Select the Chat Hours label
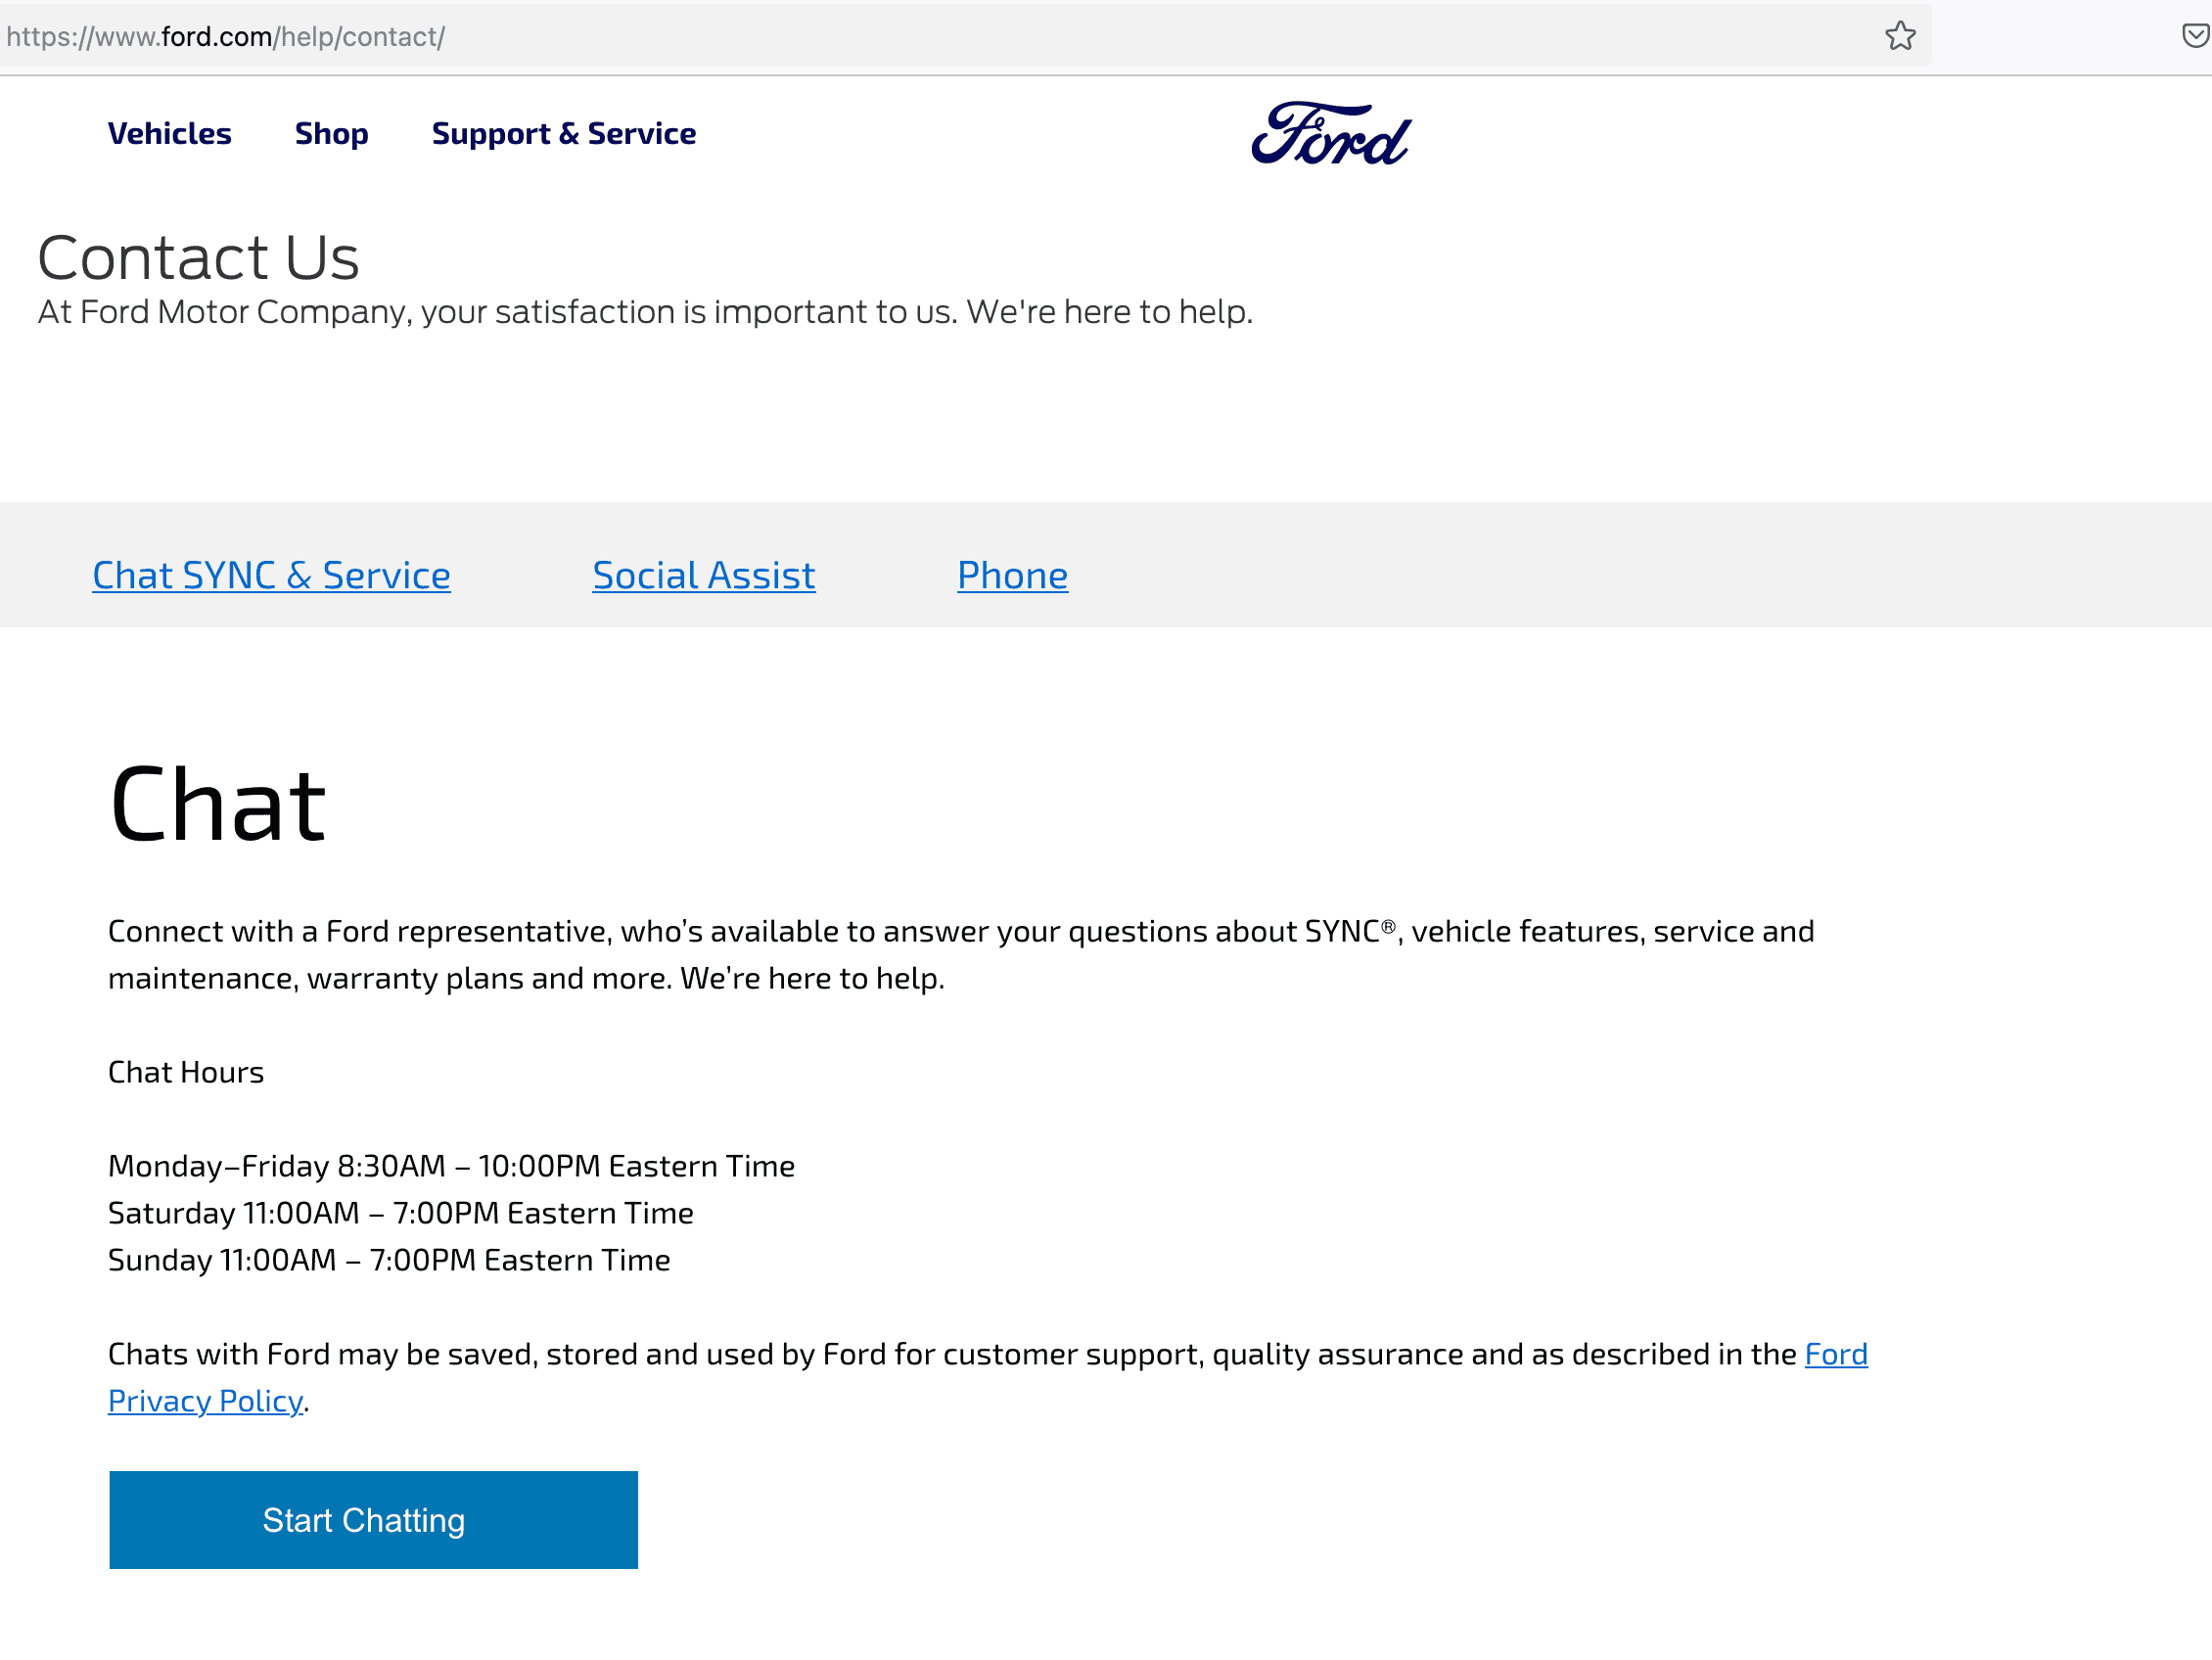The height and width of the screenshot is (1660, 2212). pyautogui.click(x=186, y=1073)
